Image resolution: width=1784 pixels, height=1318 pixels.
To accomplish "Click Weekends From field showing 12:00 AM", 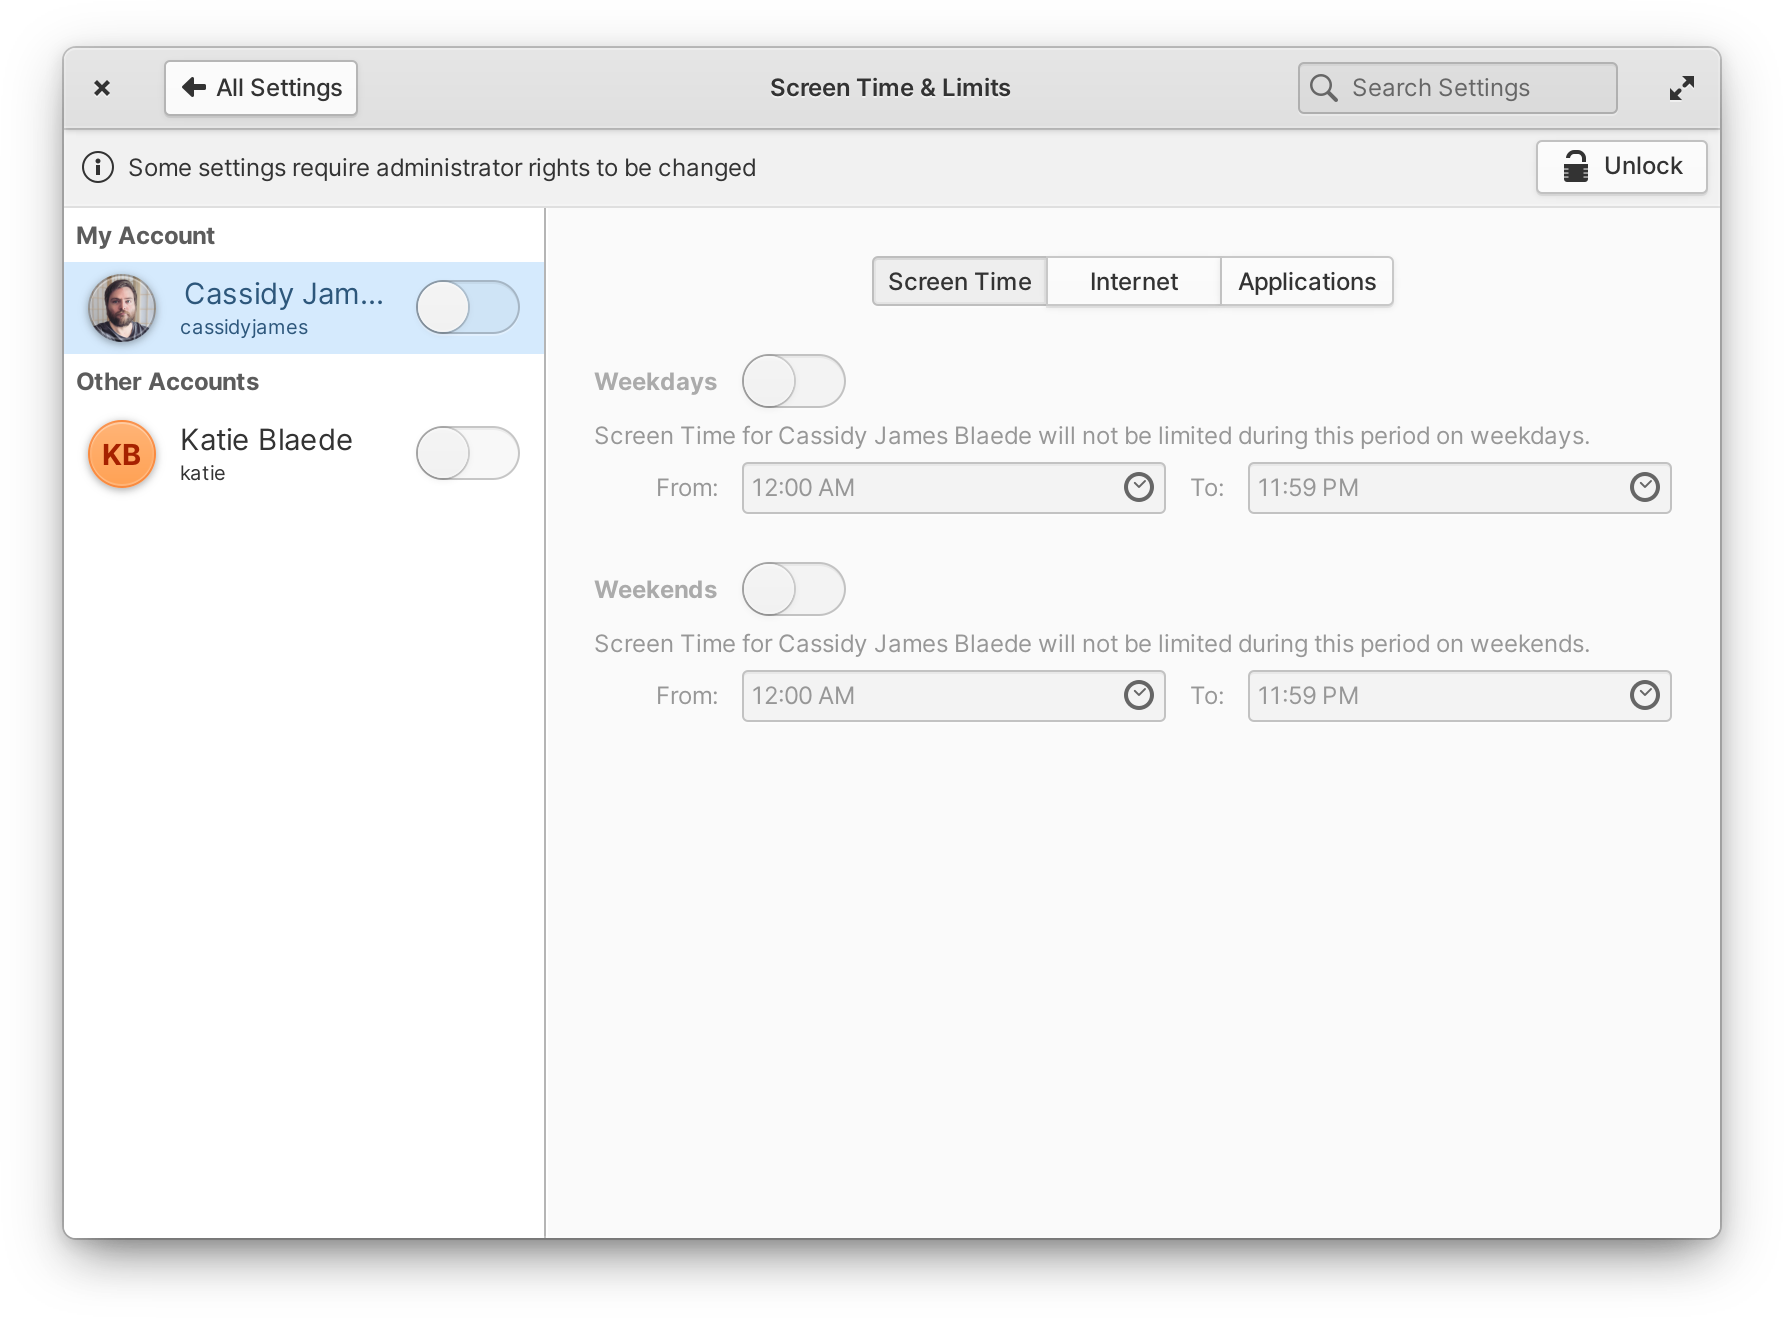I will pyautogui.click(x=954, y=696).
